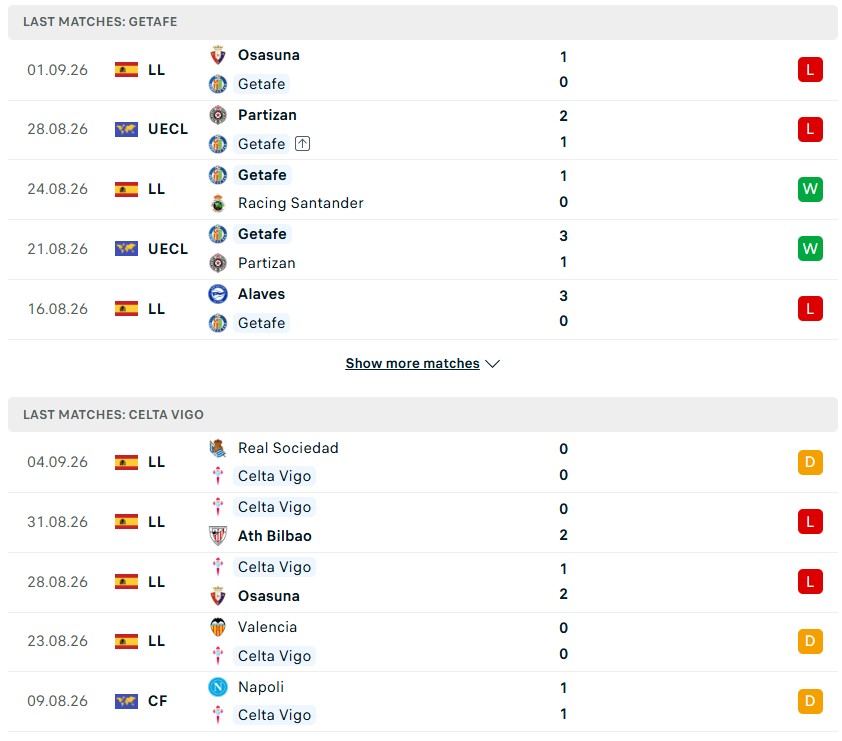Open the Alaves team name link

(262, 294)
